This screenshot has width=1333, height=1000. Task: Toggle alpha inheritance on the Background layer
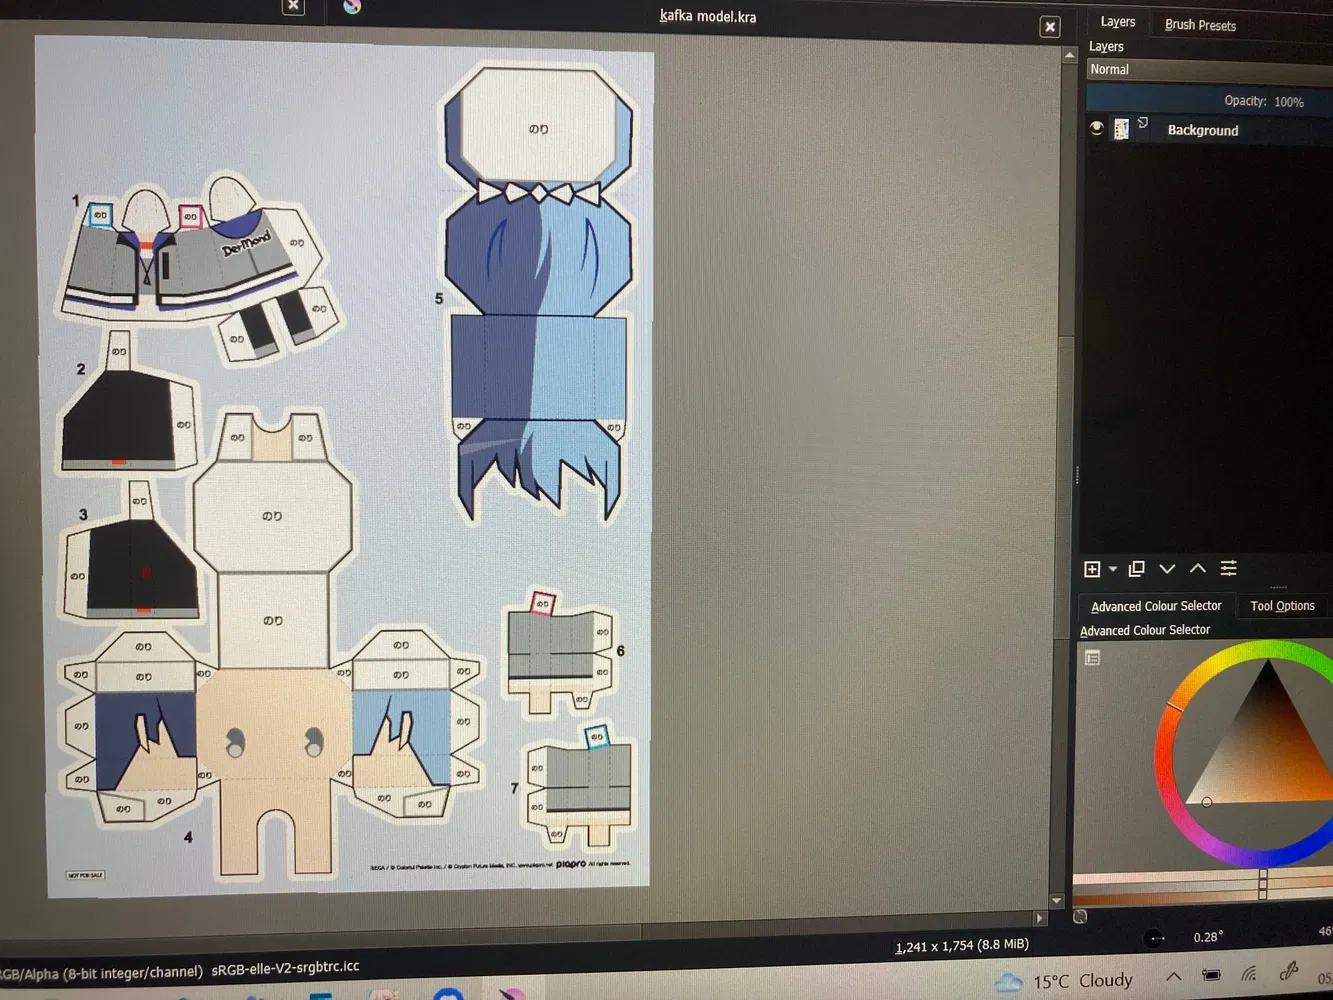tap(1142, 121)
